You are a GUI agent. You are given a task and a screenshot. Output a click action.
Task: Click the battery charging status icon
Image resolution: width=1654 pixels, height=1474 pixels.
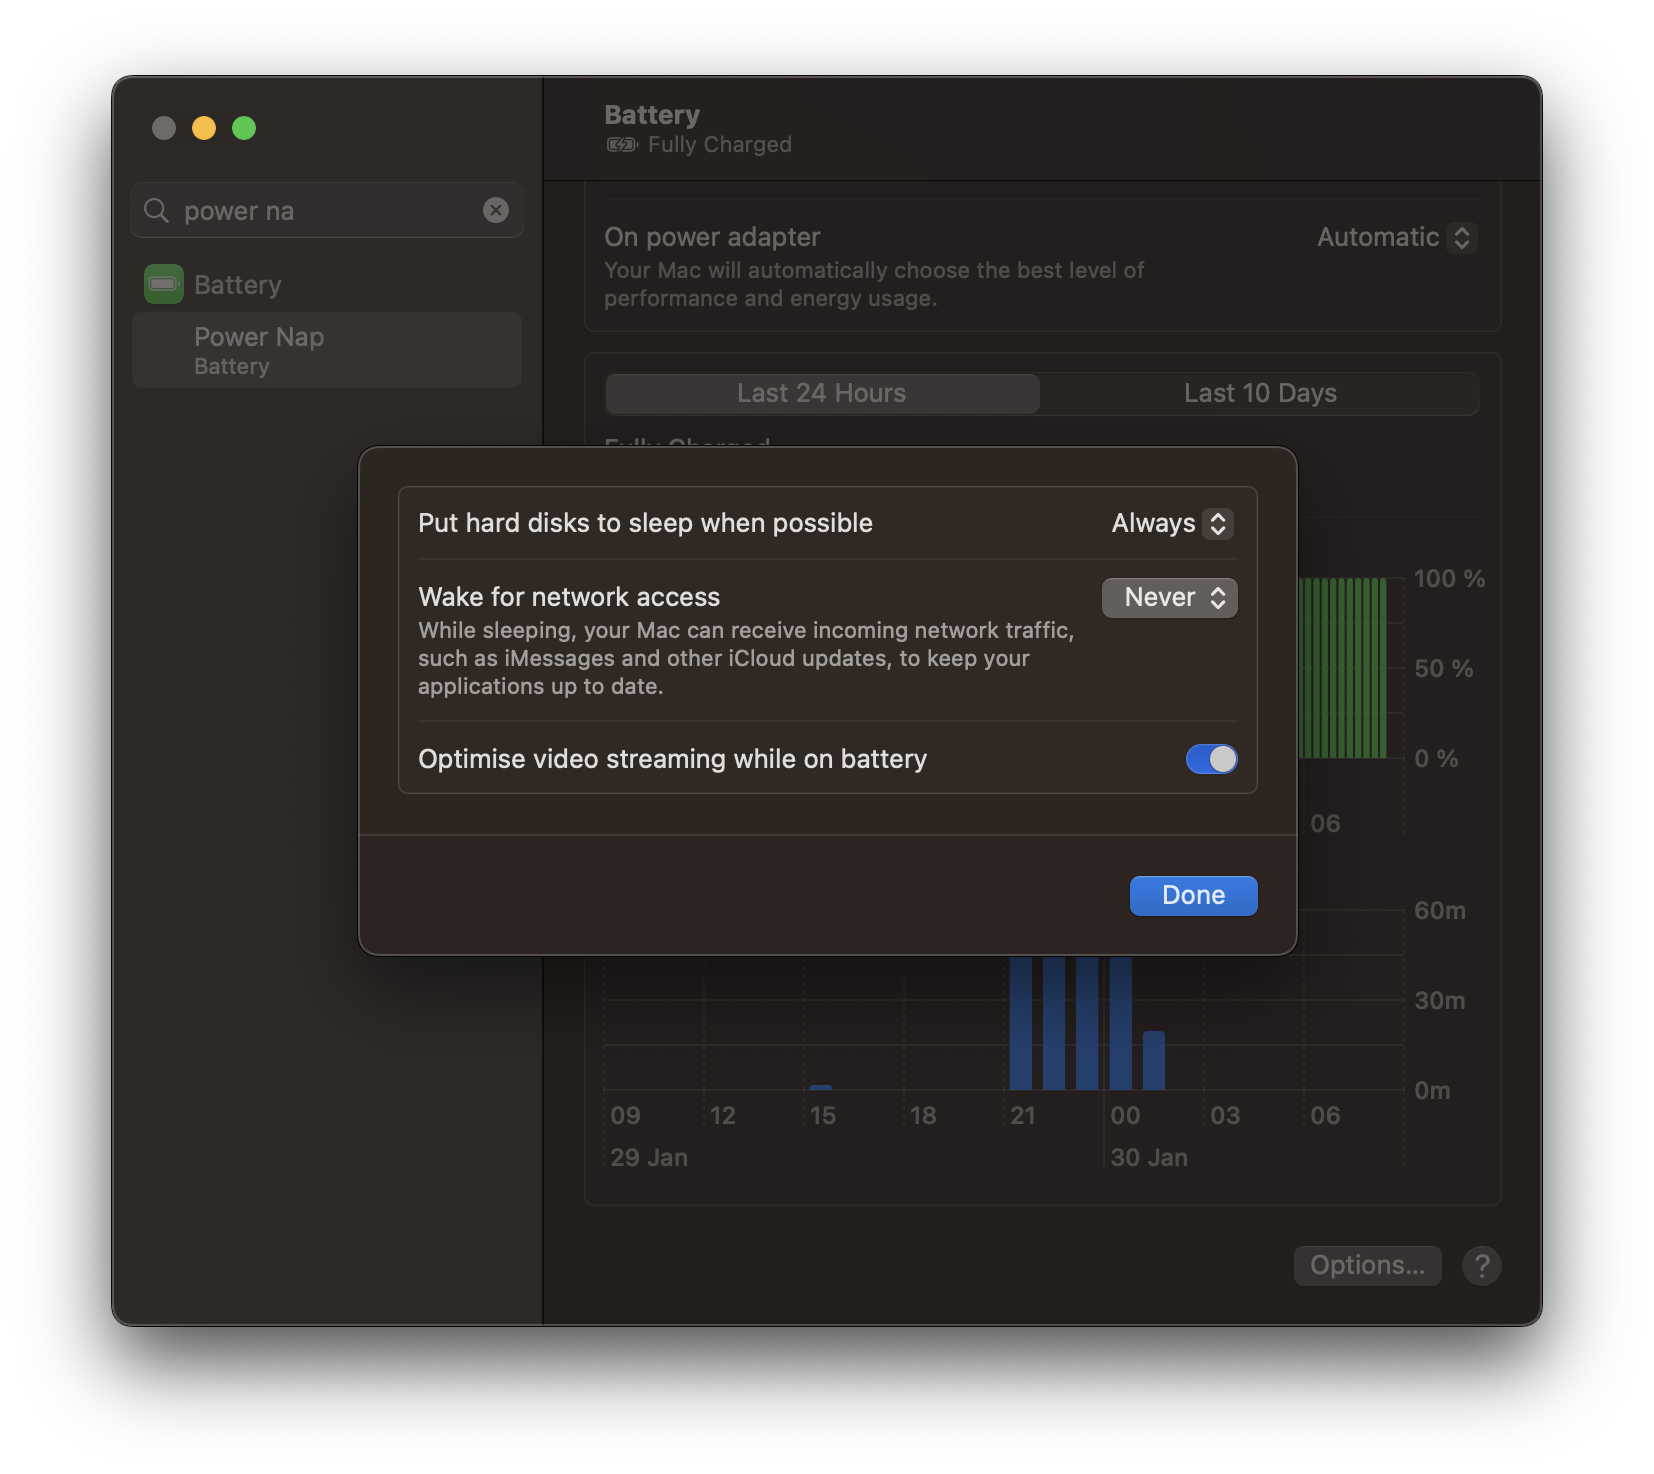point(622,145)
